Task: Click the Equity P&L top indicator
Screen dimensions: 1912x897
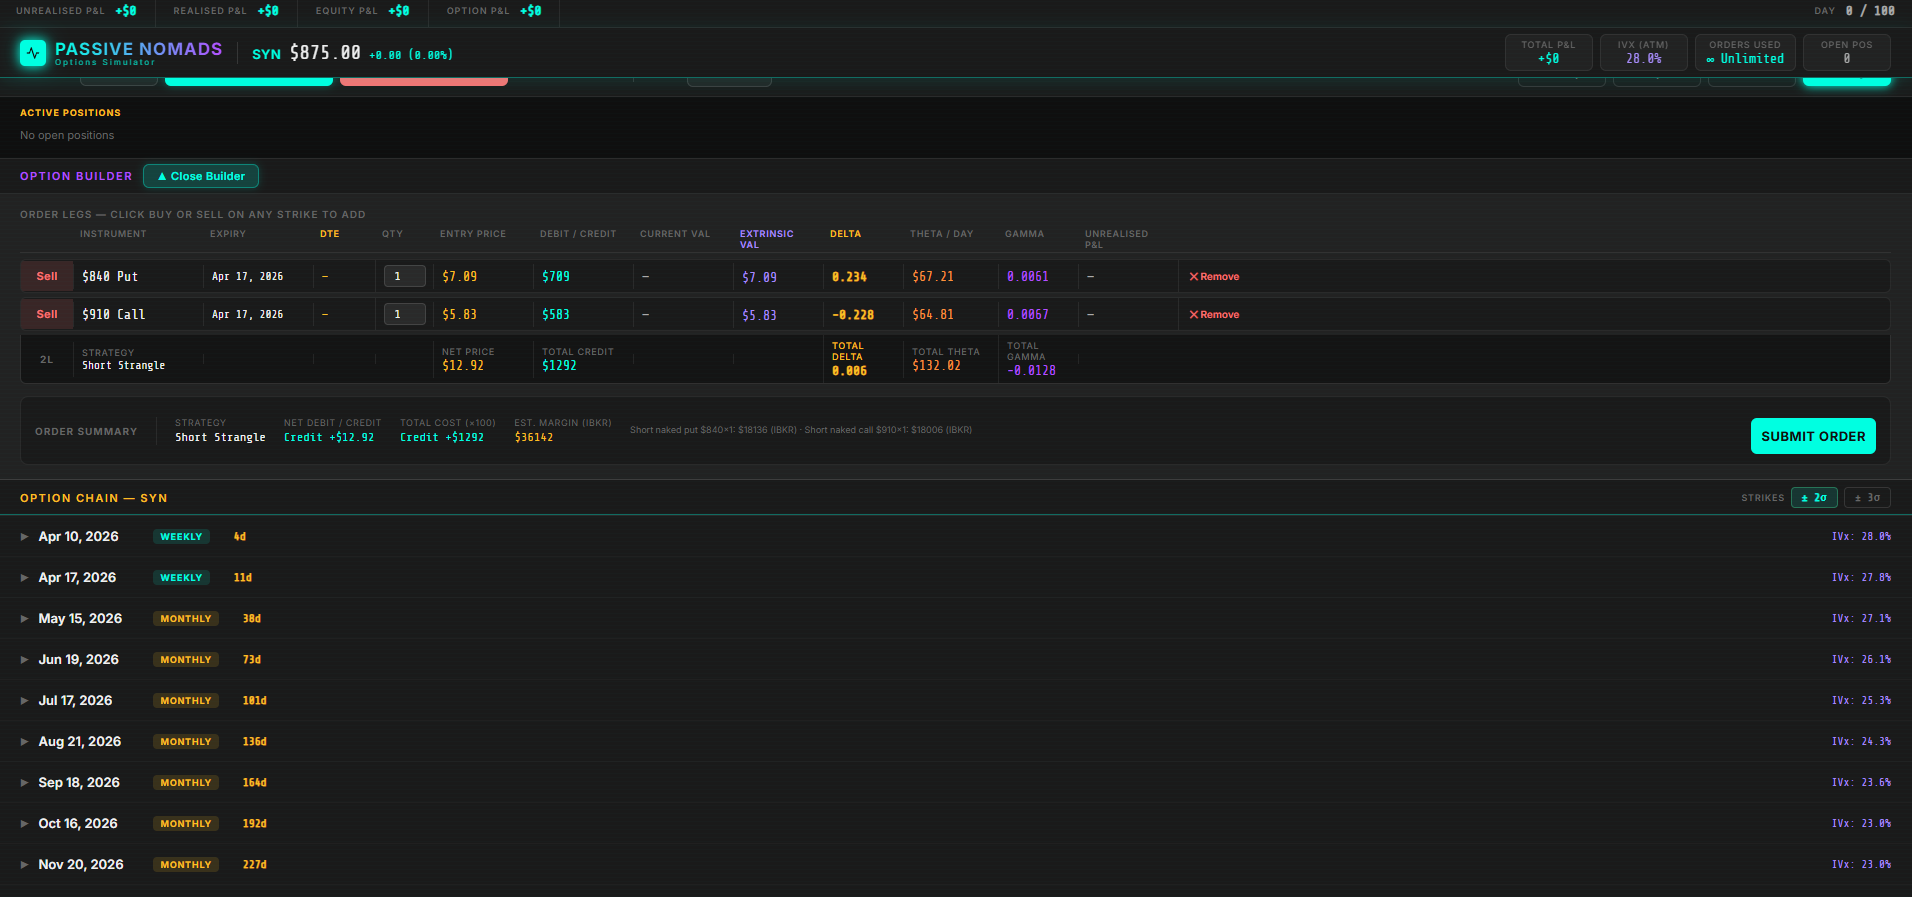Action: click(362, 11)
